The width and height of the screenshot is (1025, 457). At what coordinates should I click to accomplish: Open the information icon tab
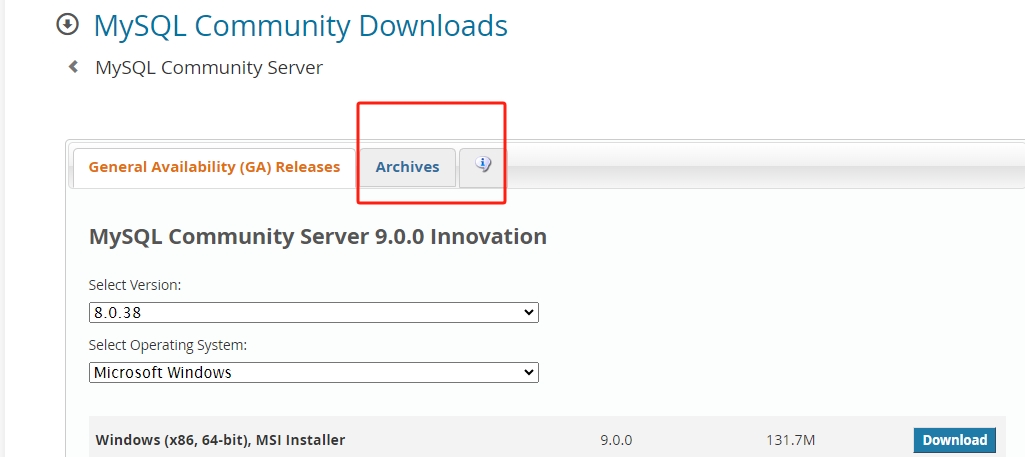click(483, 167)
